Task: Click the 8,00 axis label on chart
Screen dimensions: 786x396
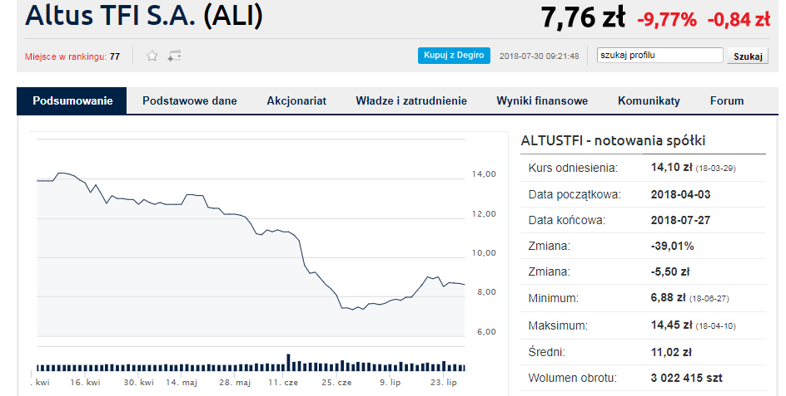Action: [x=486, y=292]
